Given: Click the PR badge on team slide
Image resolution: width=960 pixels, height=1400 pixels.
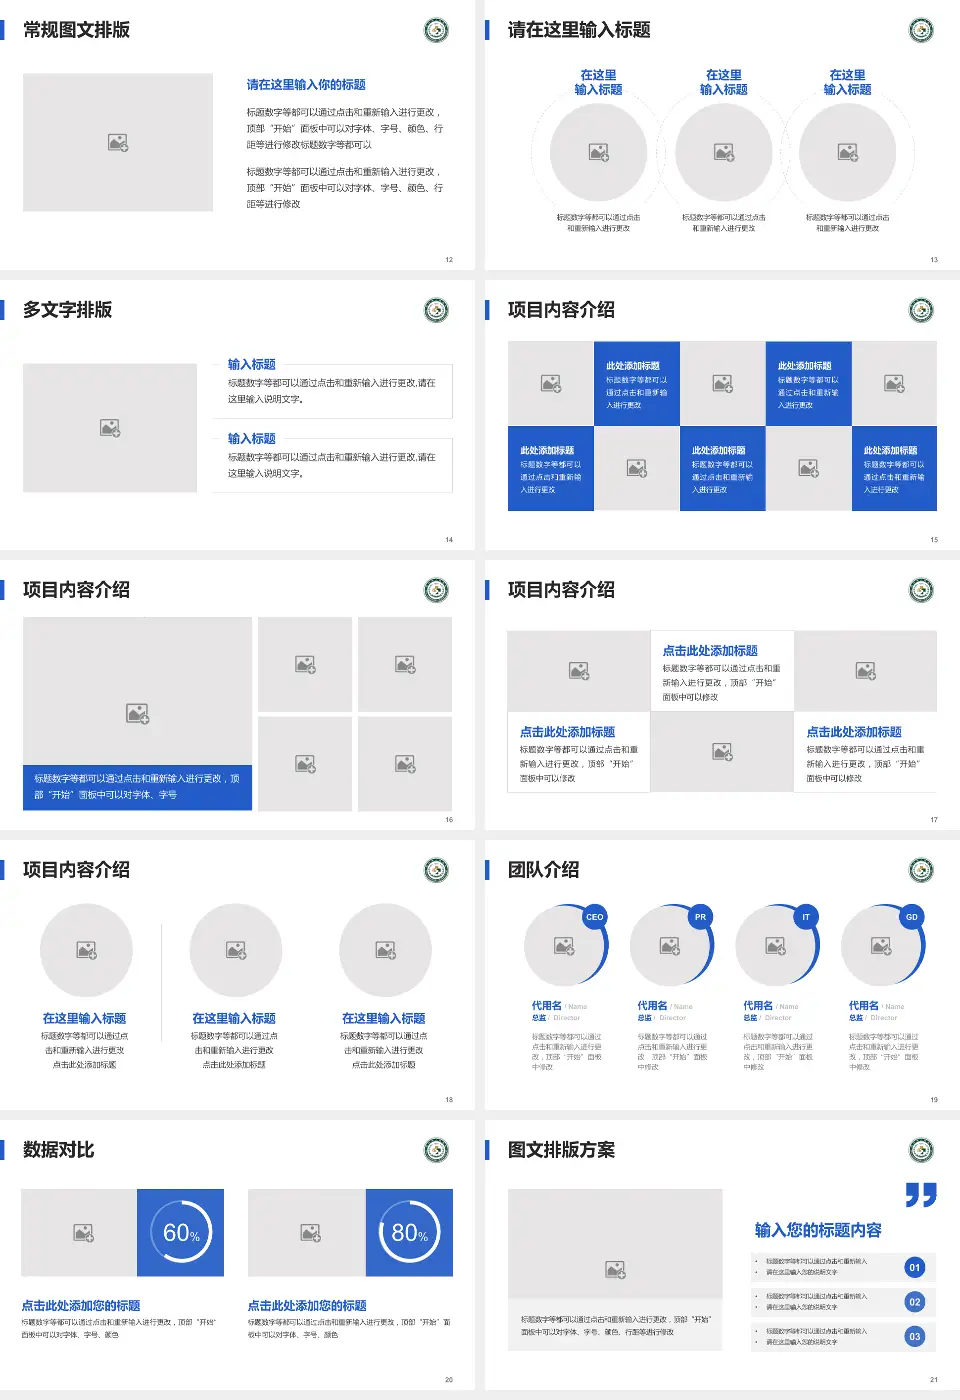Looking at the screenshot, I should 700,917.
